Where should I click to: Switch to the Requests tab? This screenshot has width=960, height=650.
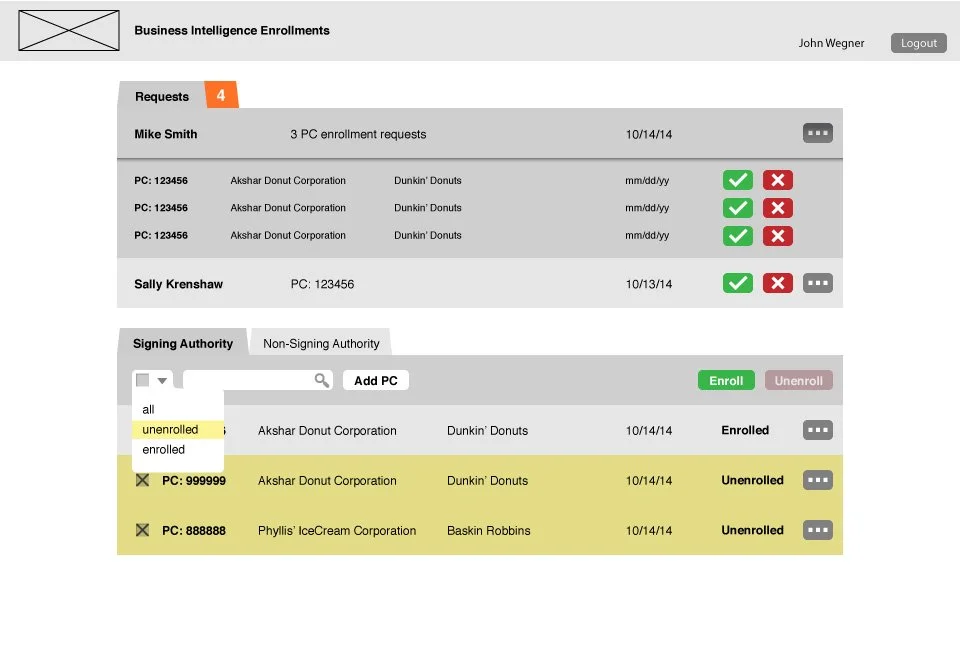[x=162, y=96]
